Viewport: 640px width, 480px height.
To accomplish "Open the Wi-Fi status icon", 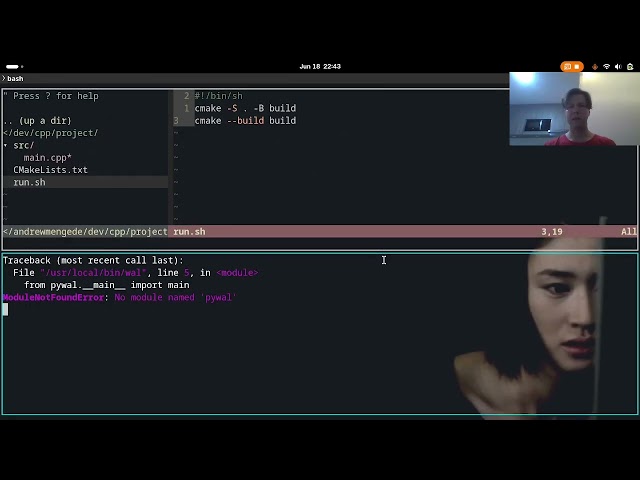I will tap(607, 67).
